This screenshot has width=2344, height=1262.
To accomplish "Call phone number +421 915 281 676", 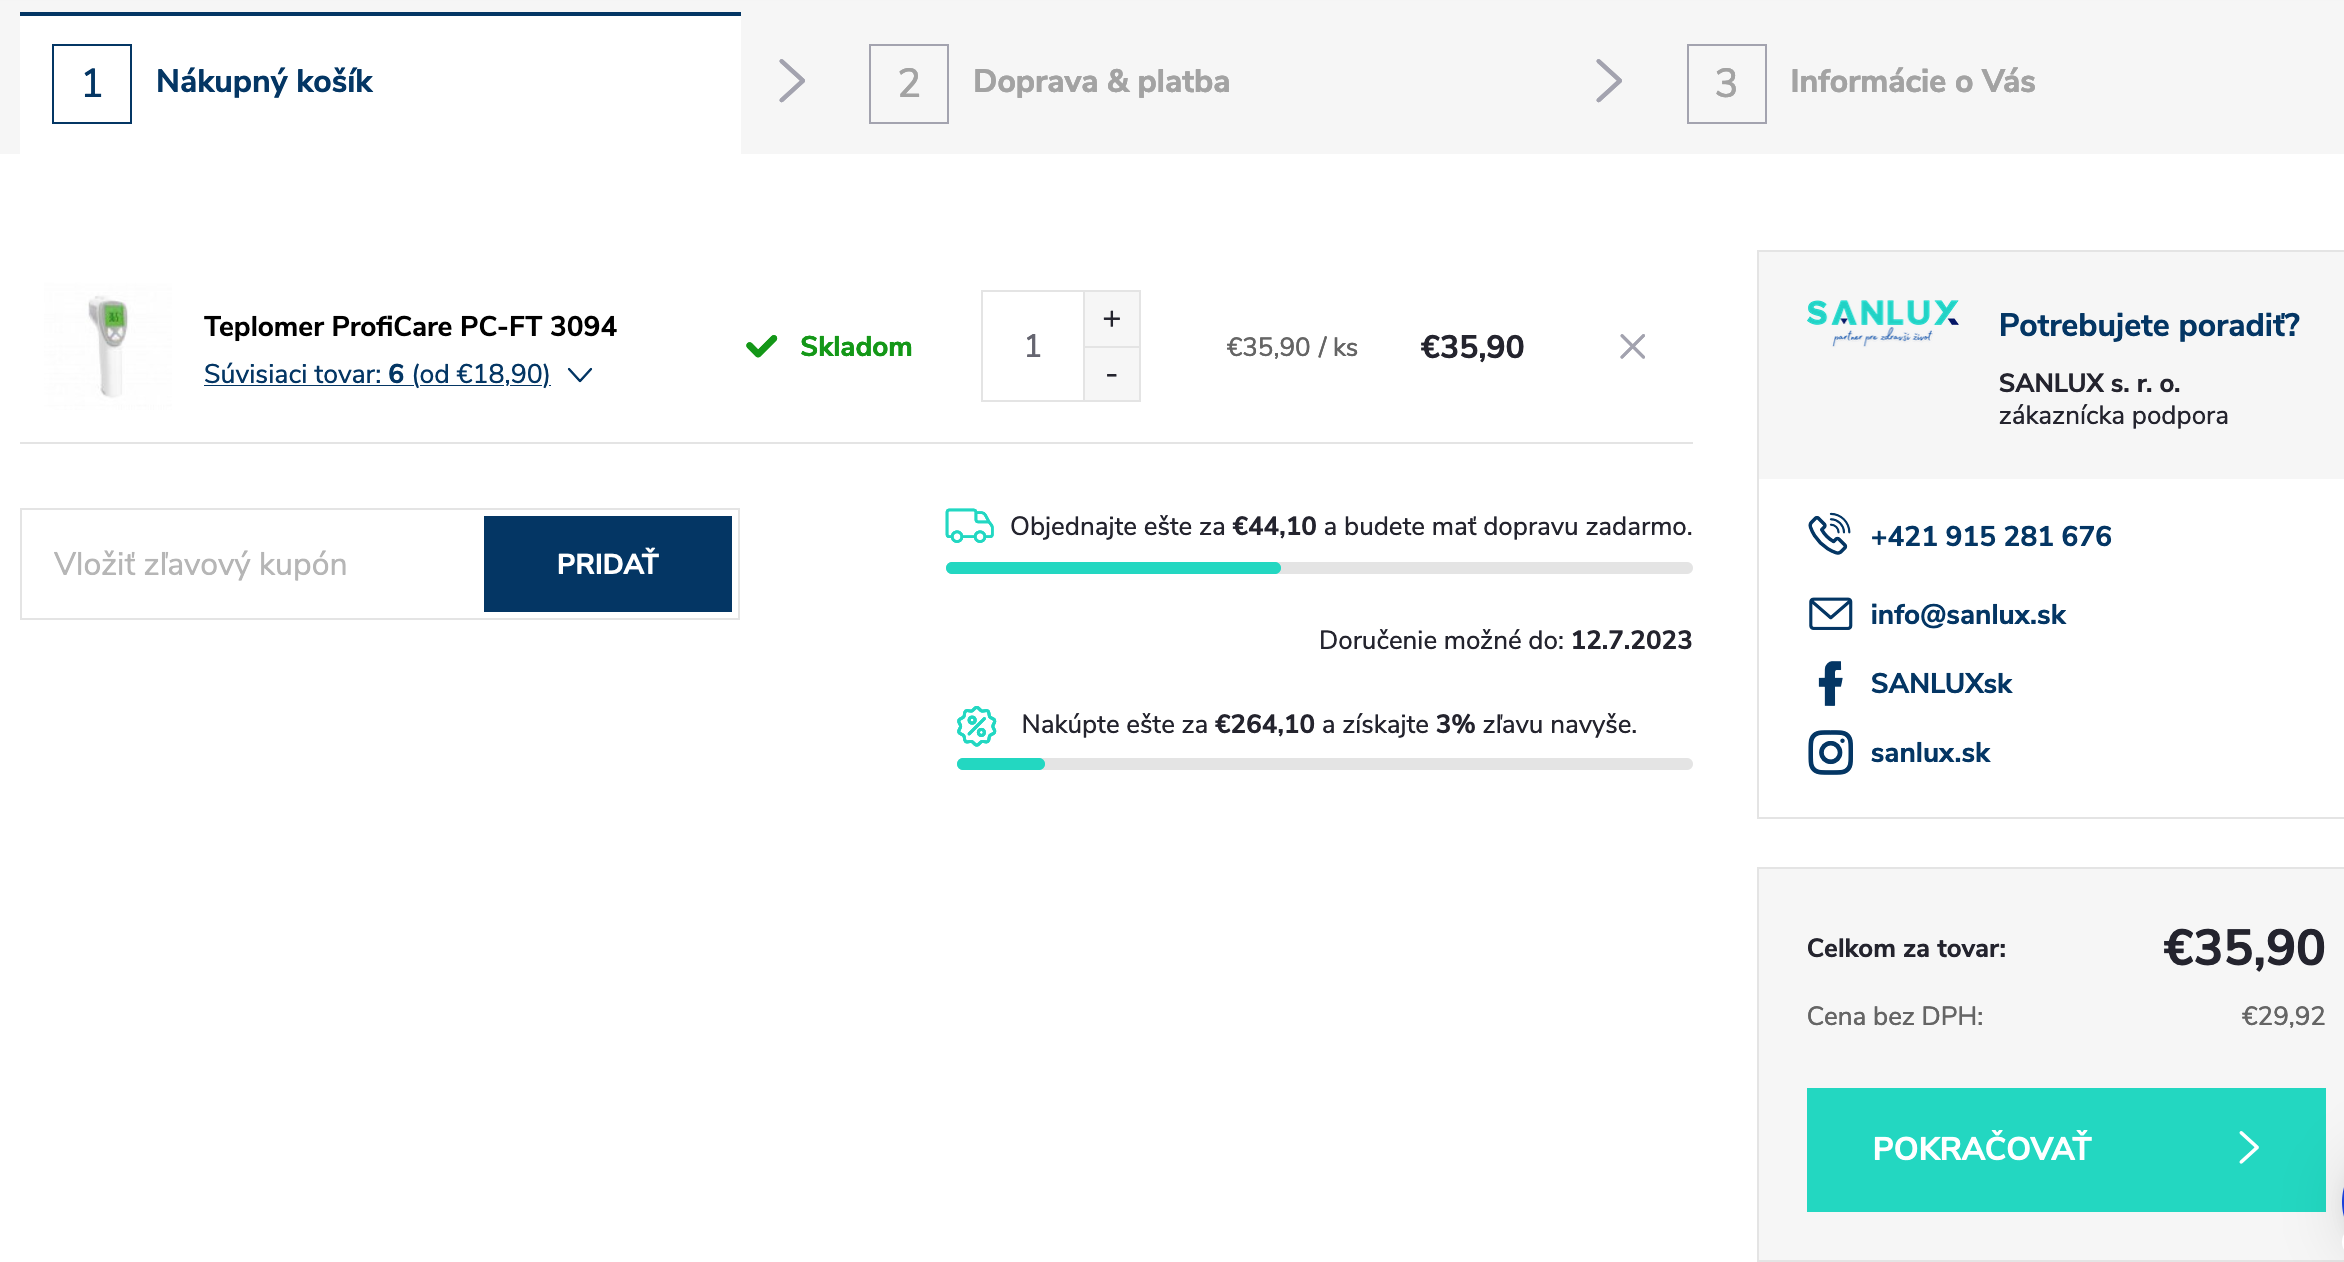I will 1991,536.
